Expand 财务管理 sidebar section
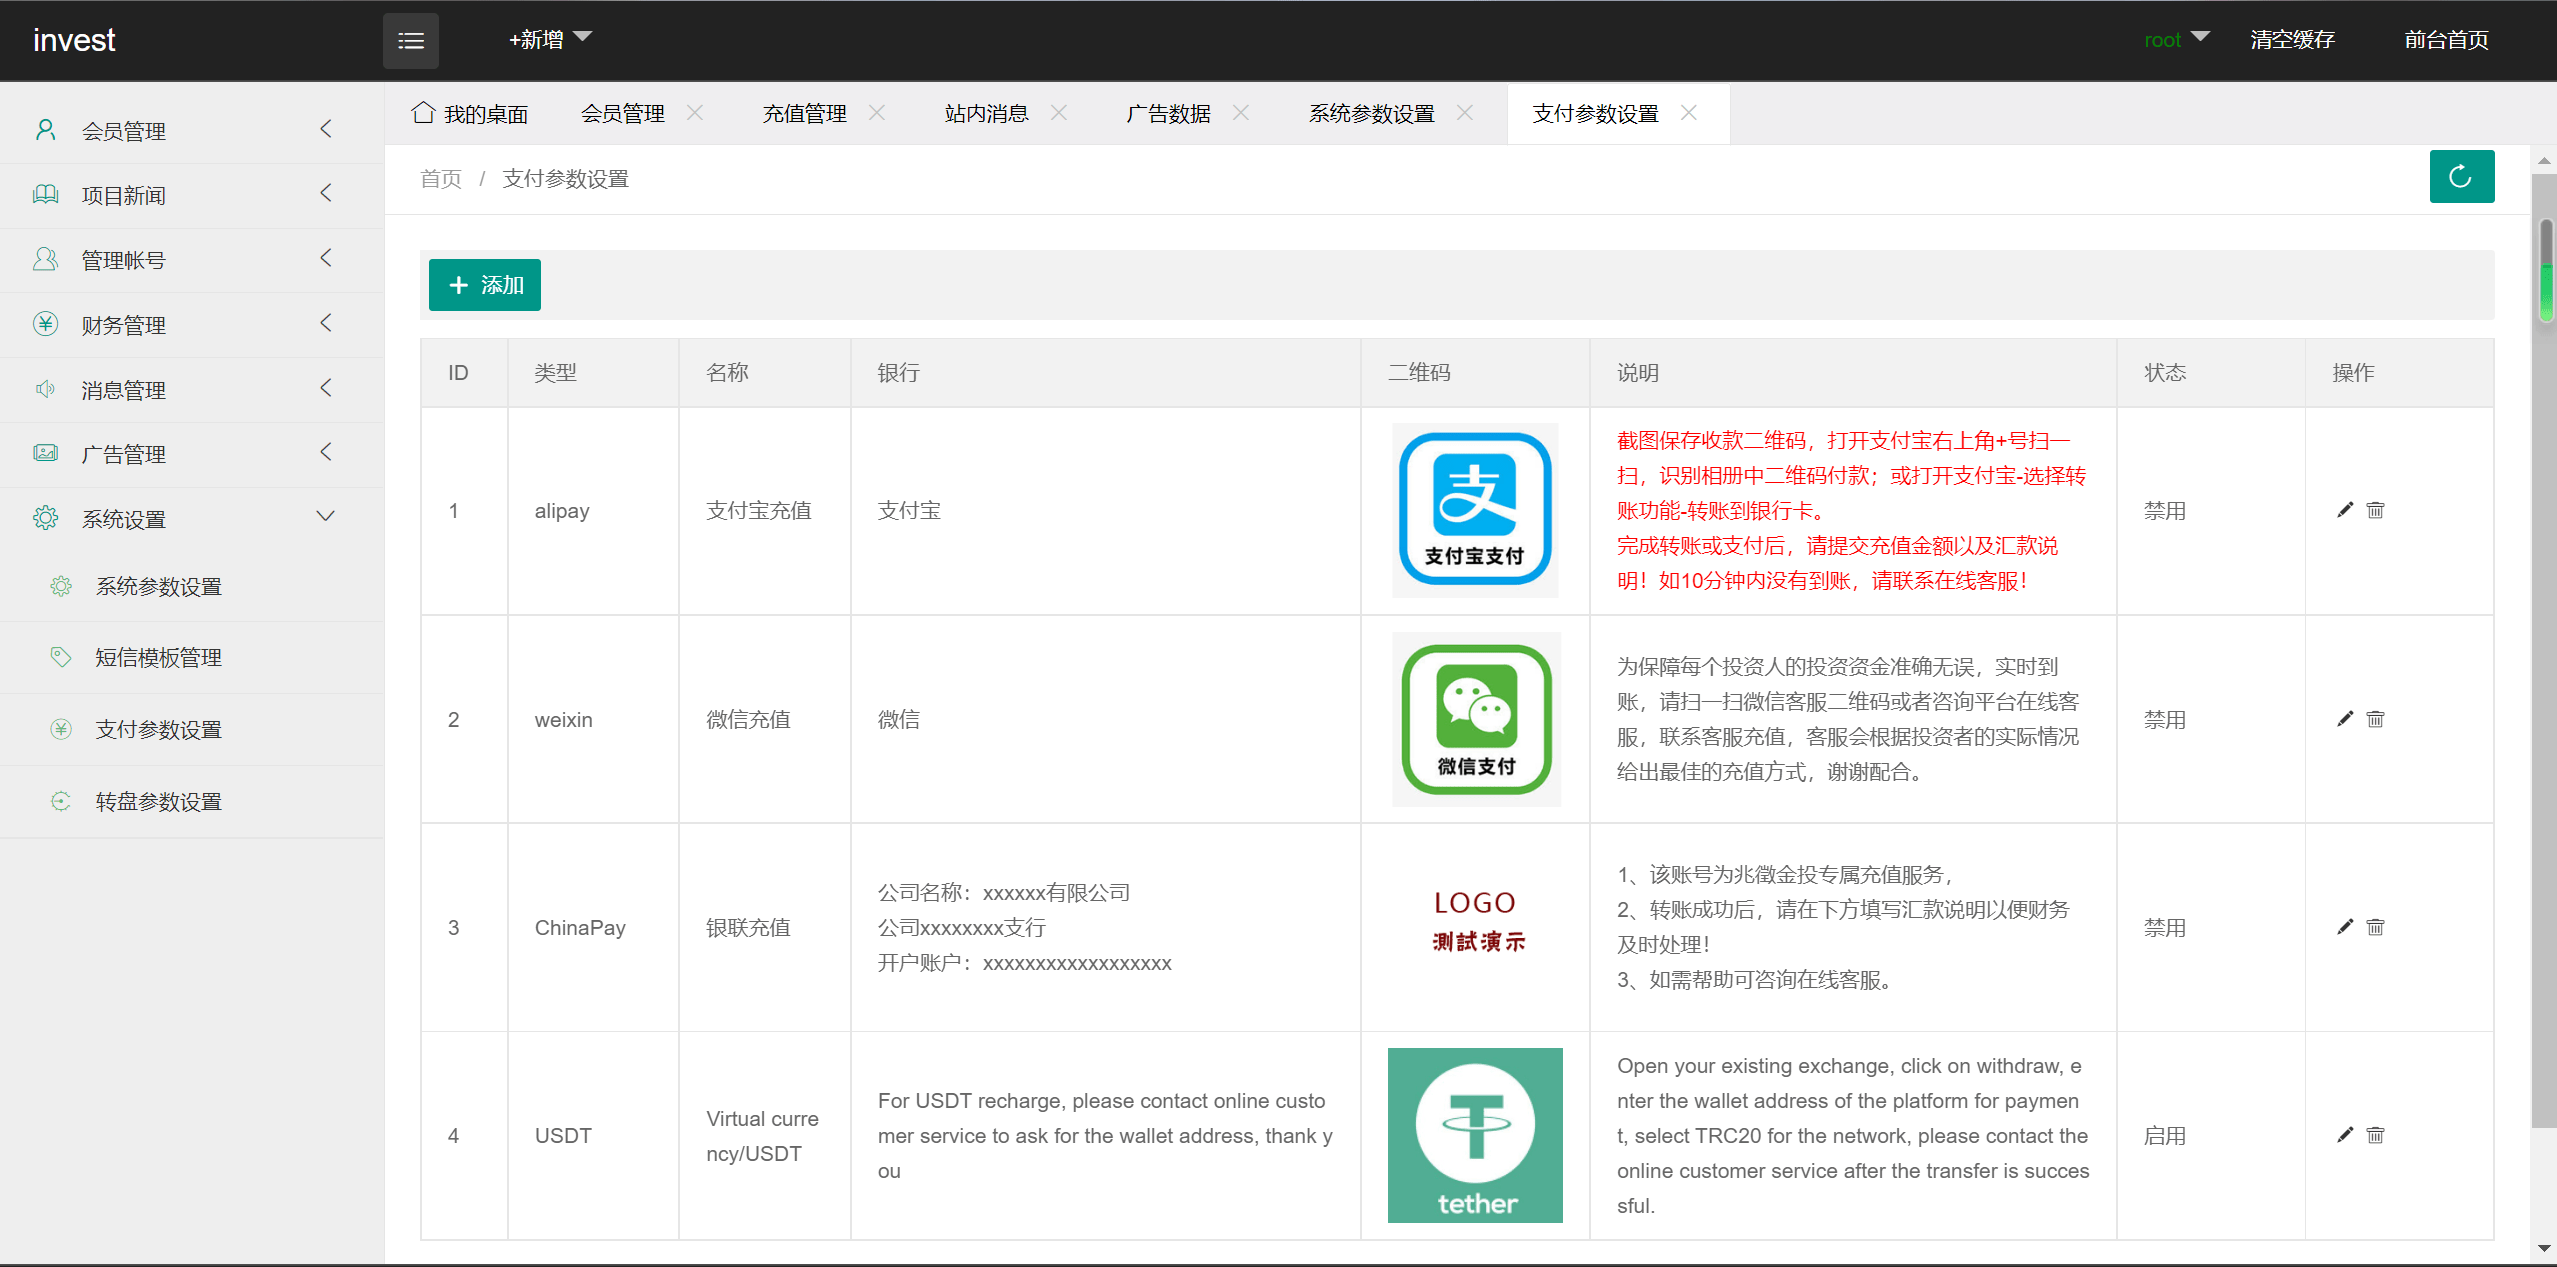Viewport: 2557px width, 1267px height. (x=178, y=324)
